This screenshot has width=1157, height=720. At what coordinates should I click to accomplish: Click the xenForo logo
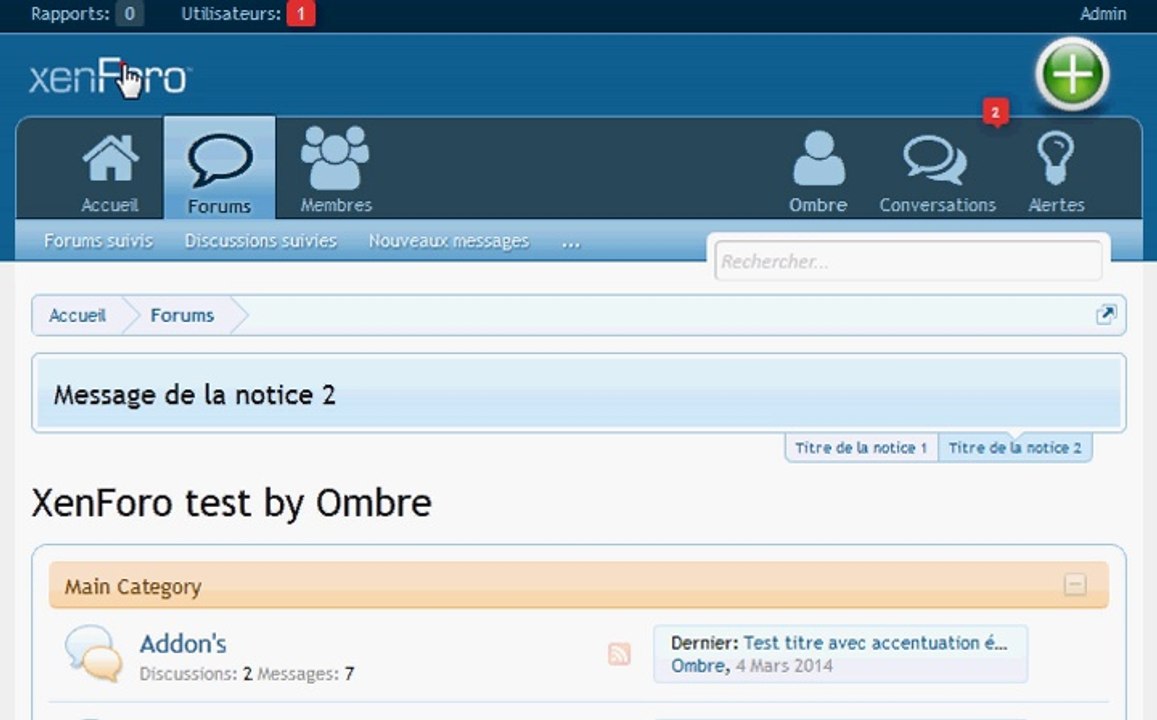click(x=109, y=77)
